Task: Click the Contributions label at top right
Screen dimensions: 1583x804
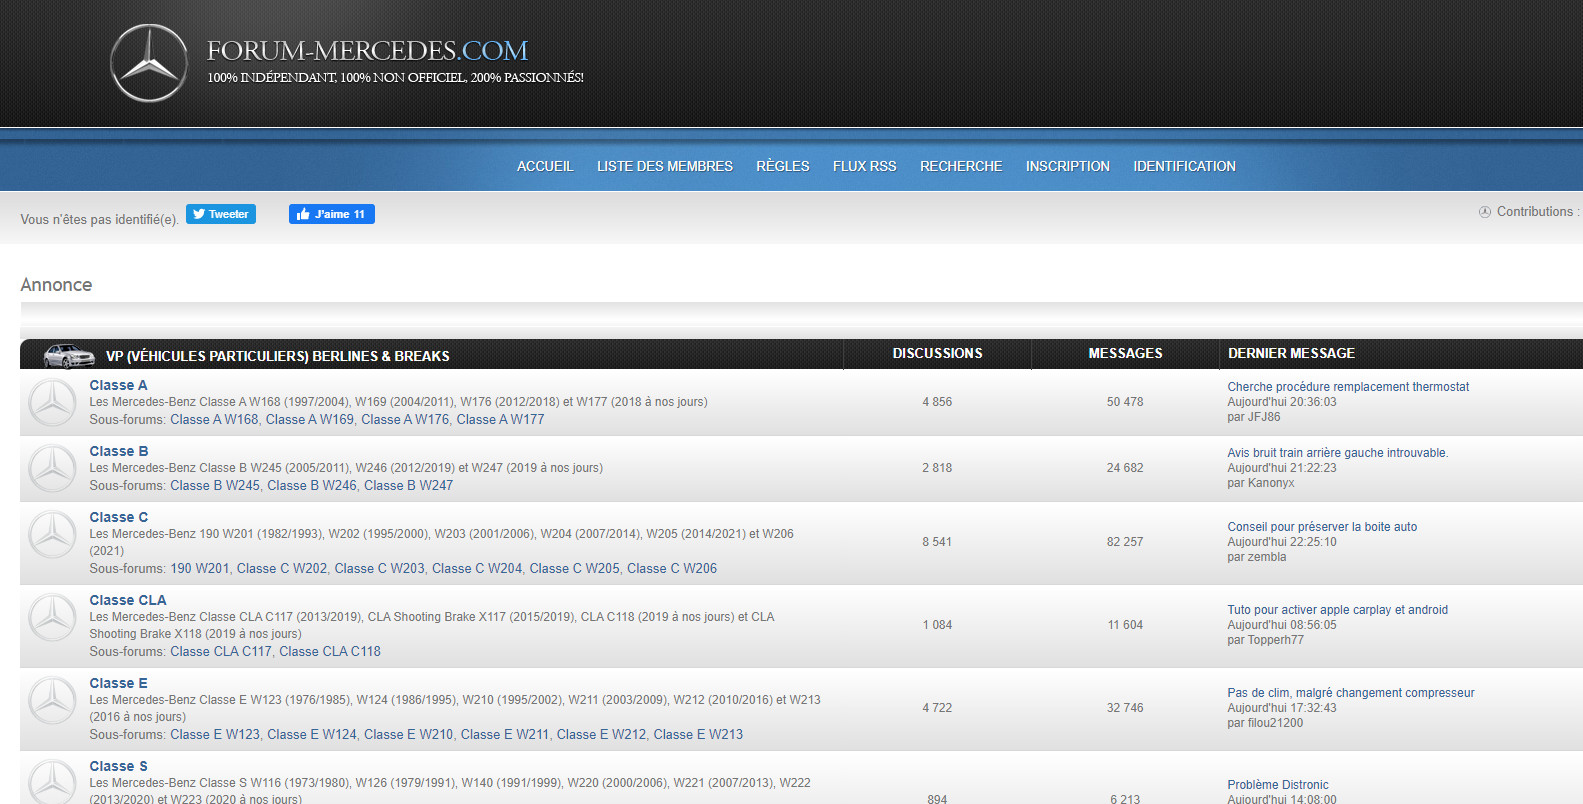Action: 1538,212
